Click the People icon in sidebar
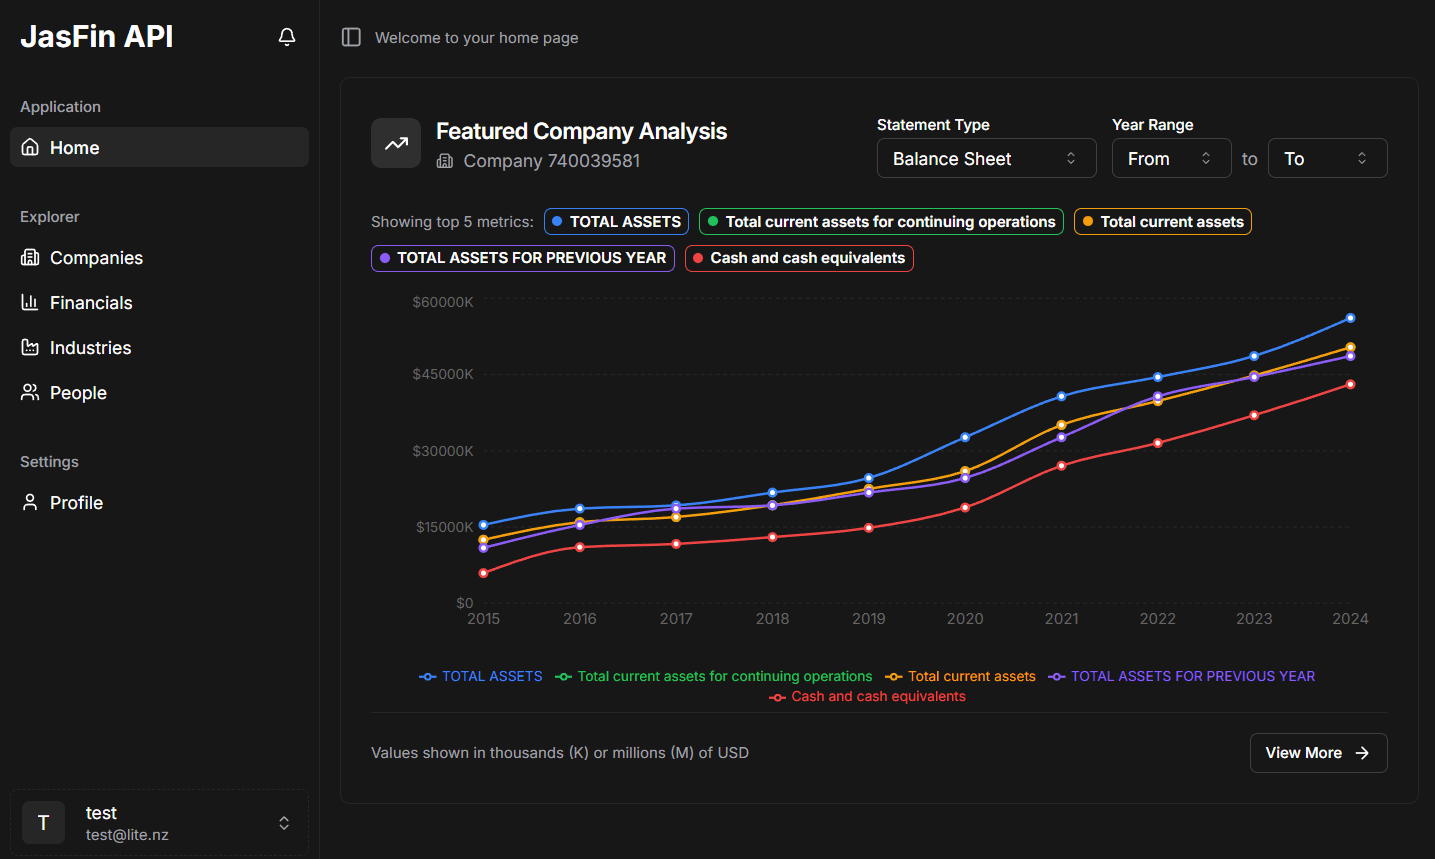 click(30, 392)
